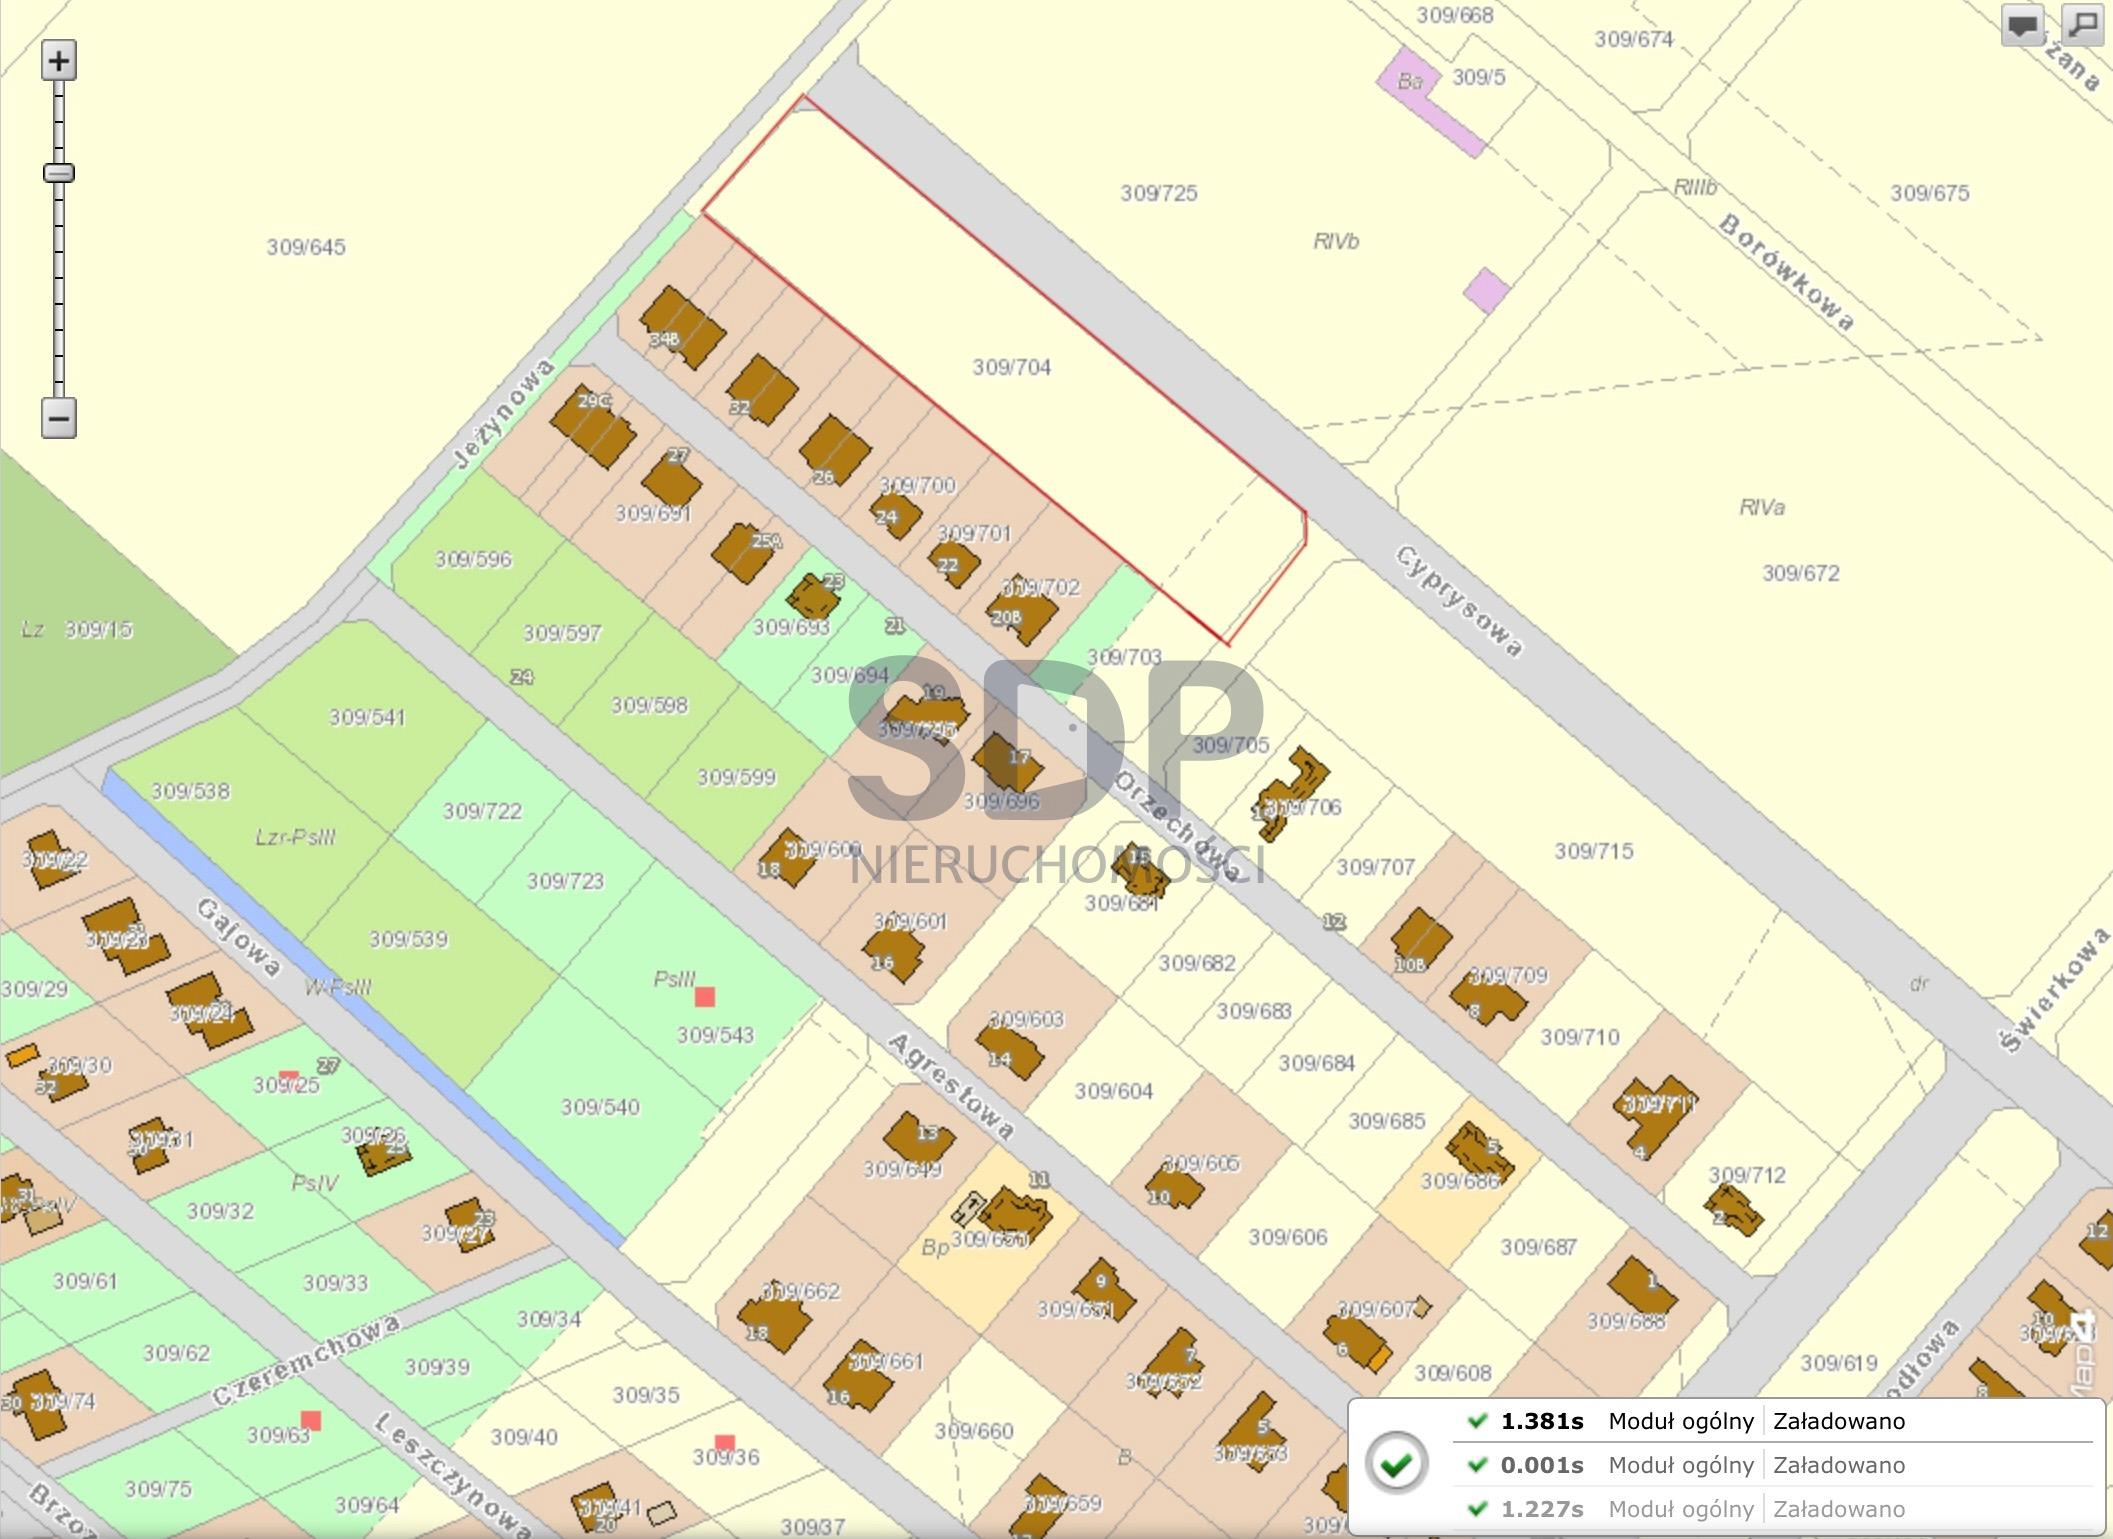
Task: Select the 1.381s load time entry
Action: pos(1542,1421)
